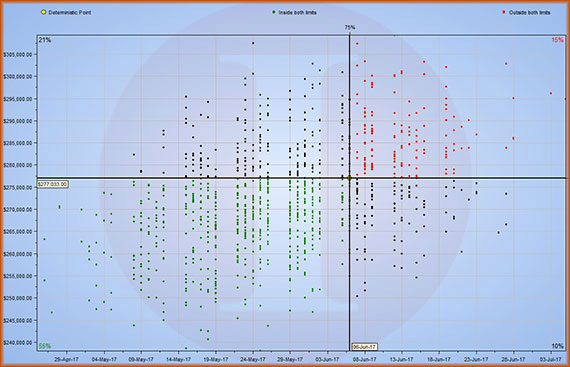
Task: Click the 10% bottom-right quadrant label
Action: (x=557, y=346)
